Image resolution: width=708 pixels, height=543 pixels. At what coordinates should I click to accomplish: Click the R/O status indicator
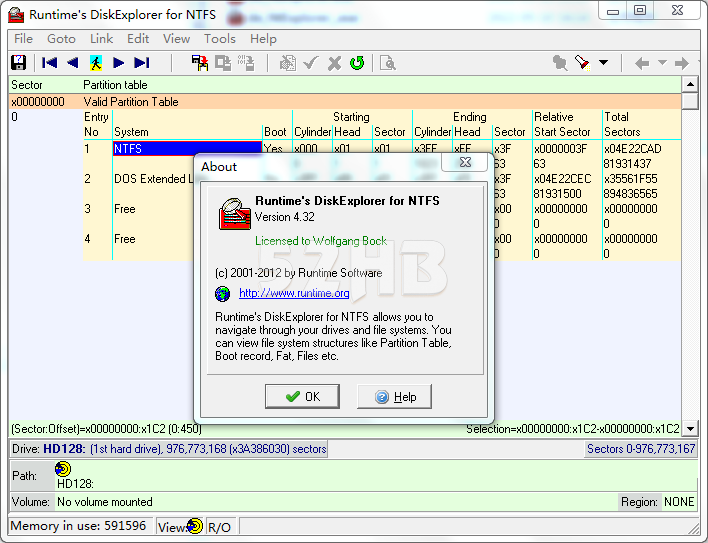click(219, 527)
